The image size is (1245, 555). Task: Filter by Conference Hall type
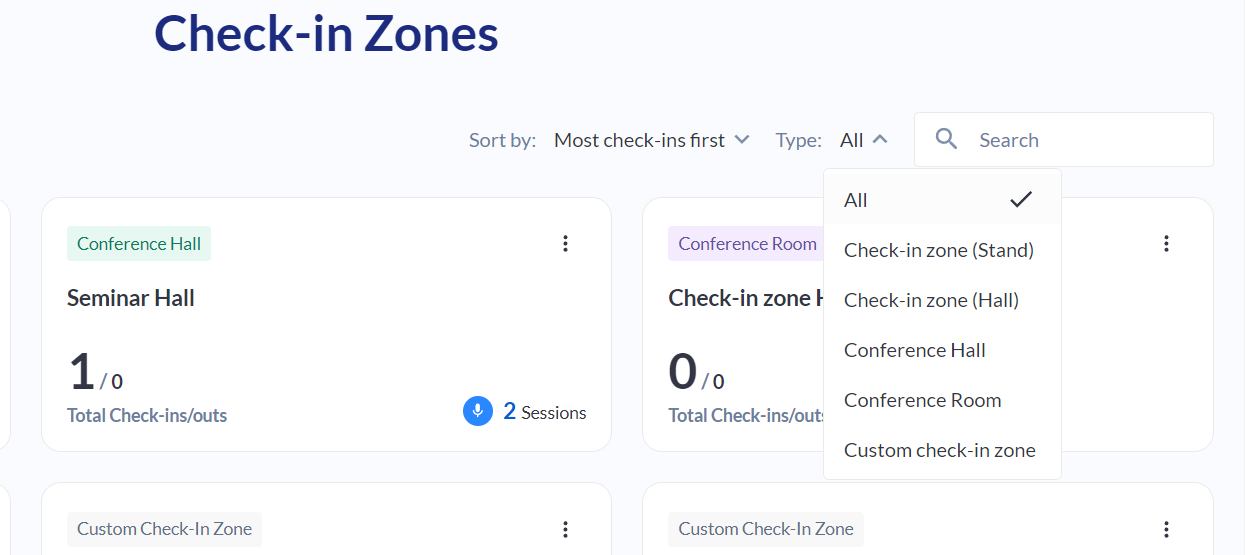914,350
